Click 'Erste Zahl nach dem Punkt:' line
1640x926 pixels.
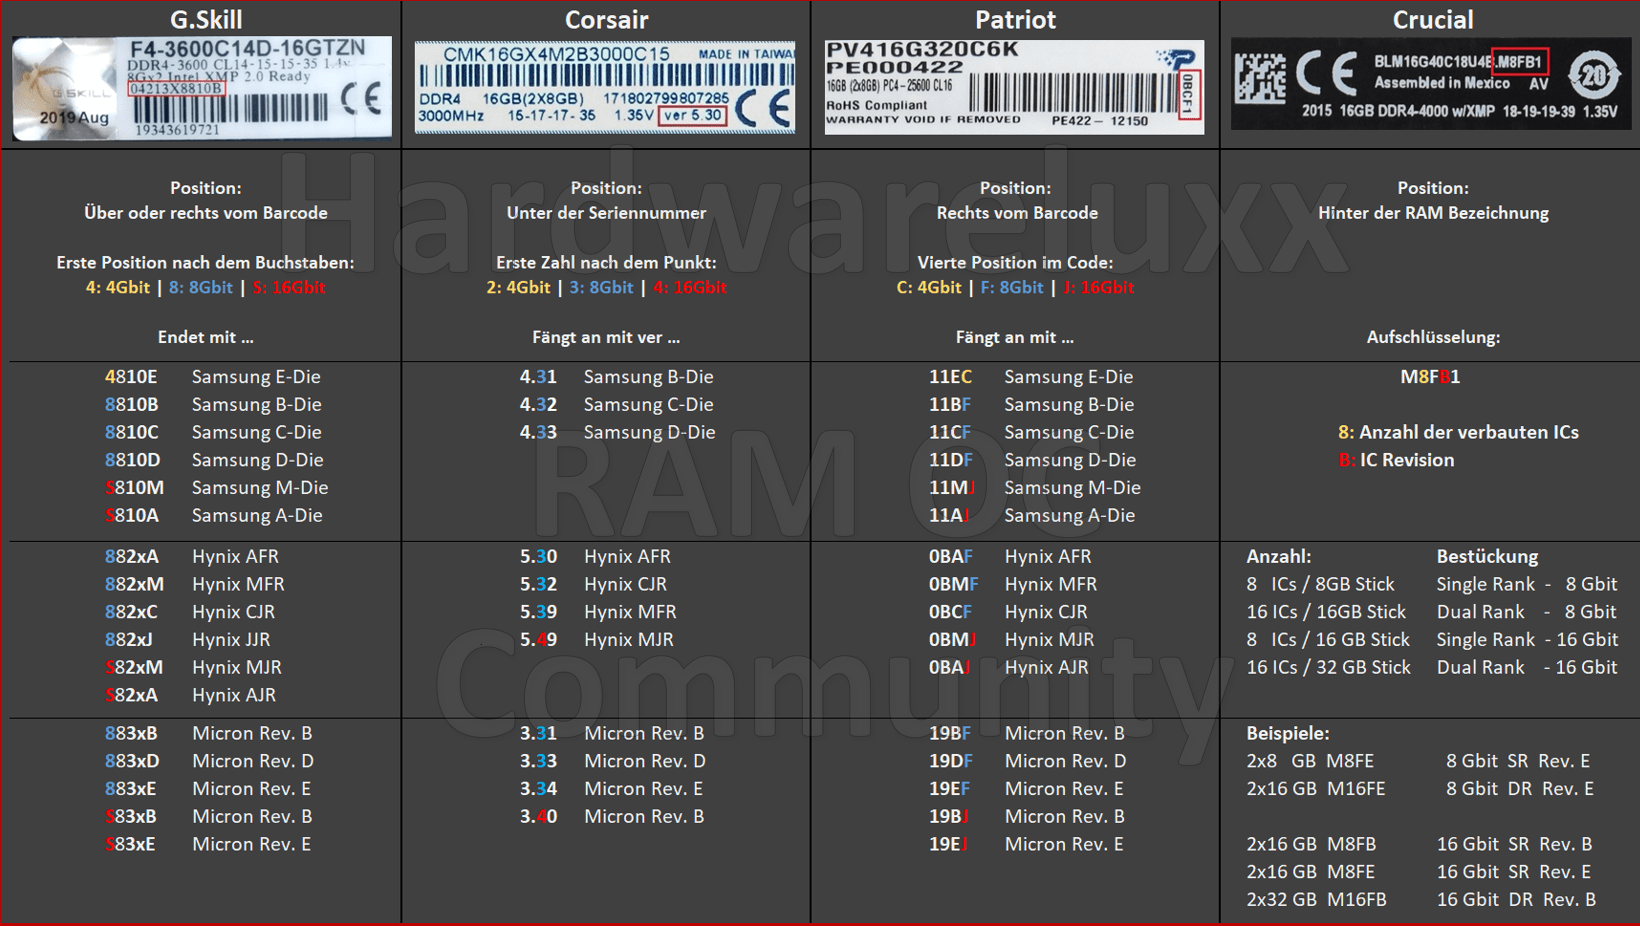606,263
